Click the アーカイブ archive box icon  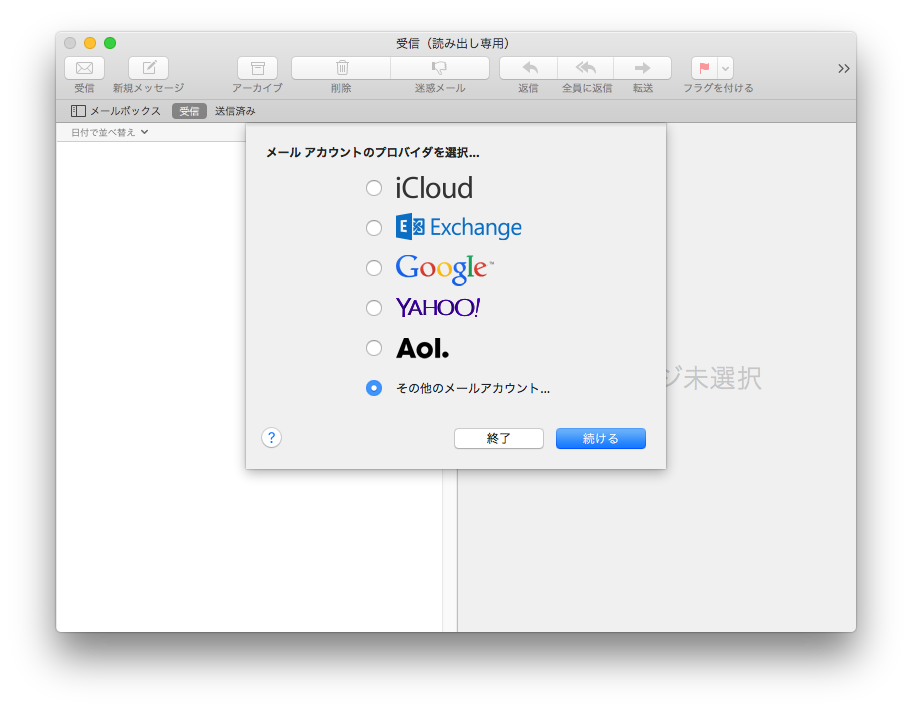(257, 68)
